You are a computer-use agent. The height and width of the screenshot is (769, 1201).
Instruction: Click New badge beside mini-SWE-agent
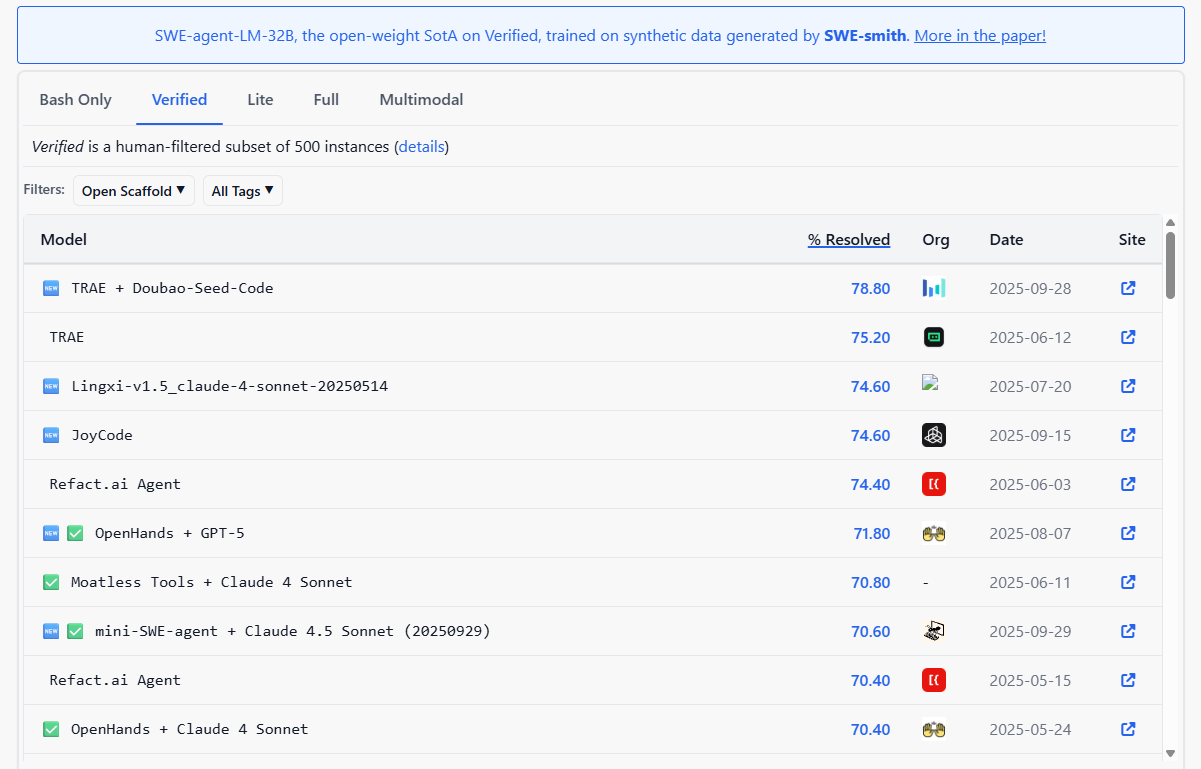pos(51,631)
